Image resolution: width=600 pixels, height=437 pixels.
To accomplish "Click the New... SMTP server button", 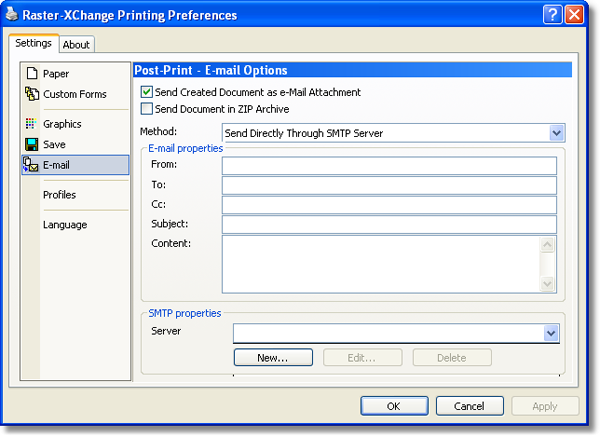I will [x=273, y=357].
